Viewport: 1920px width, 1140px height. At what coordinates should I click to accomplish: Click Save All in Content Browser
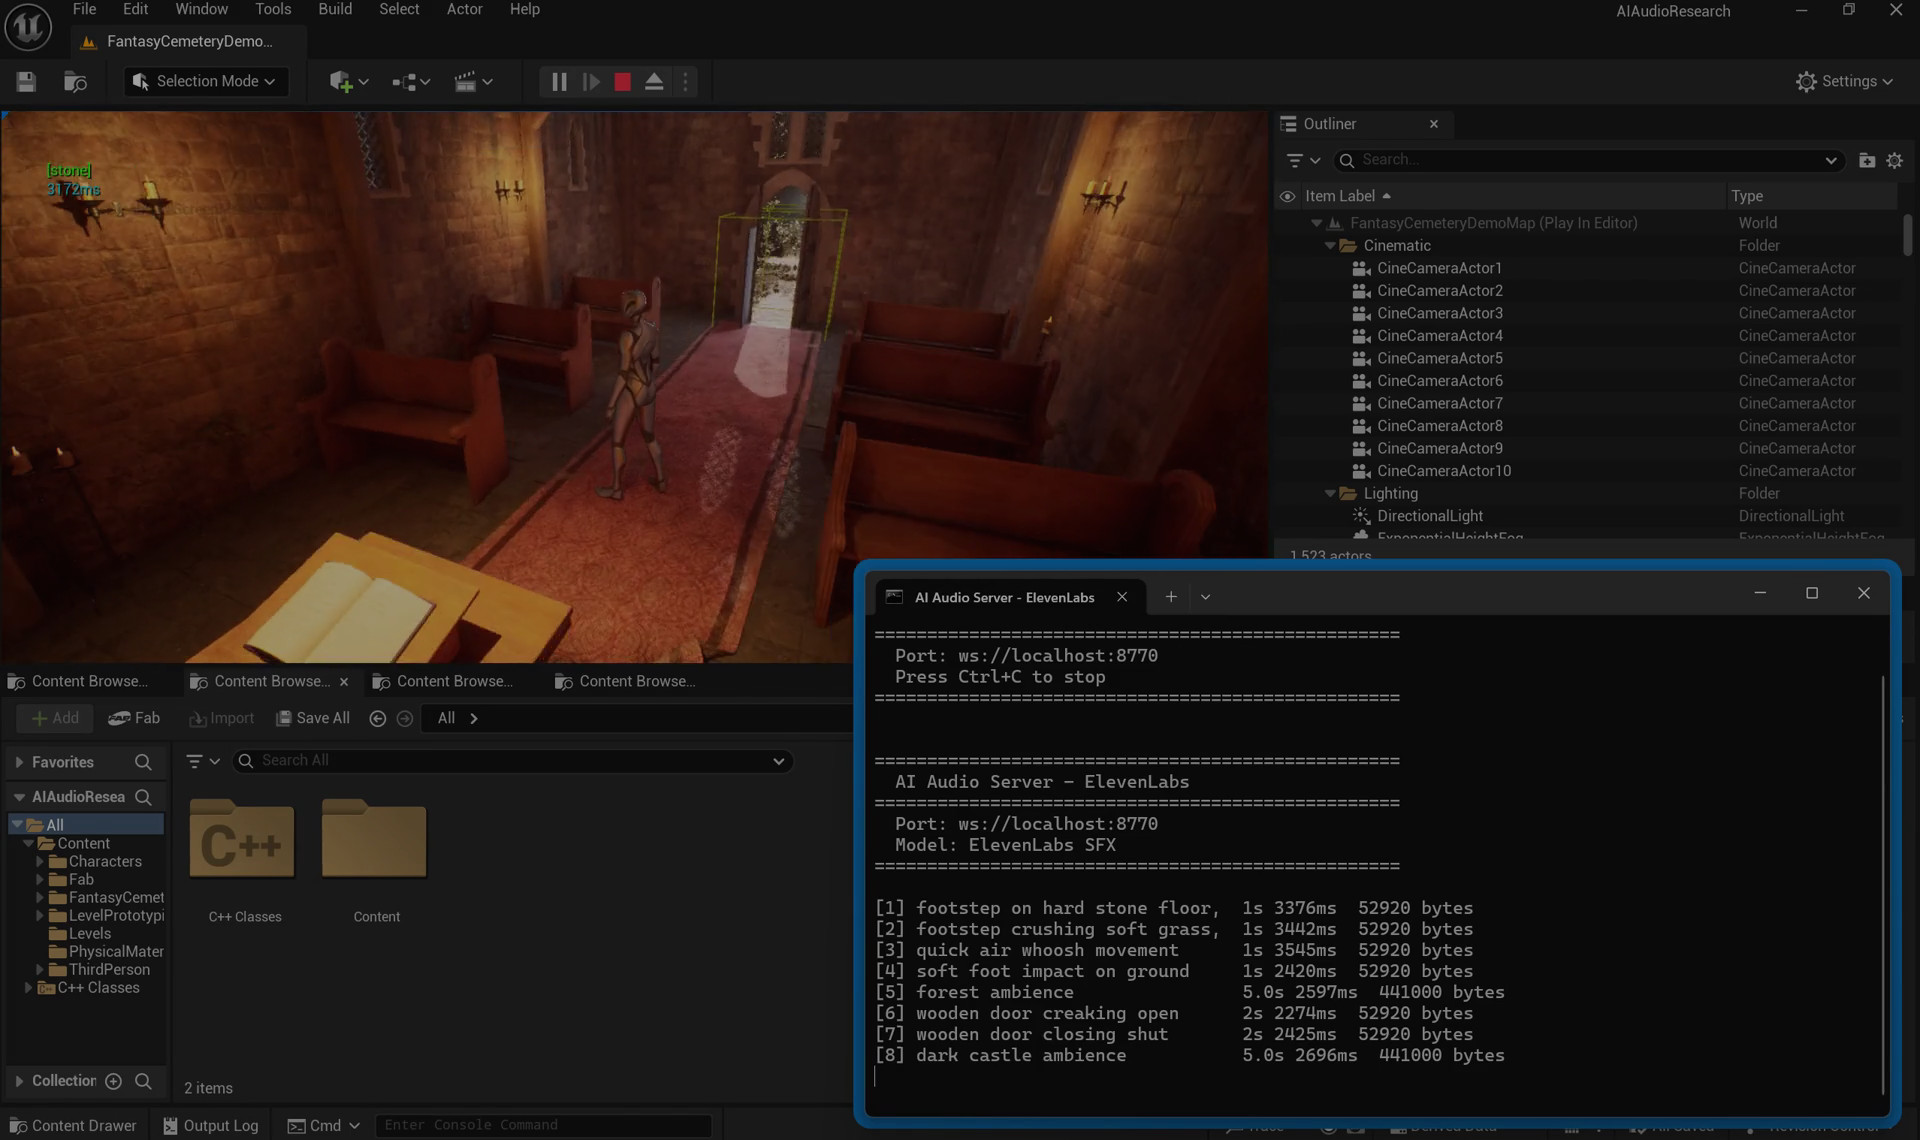(313, 718)
